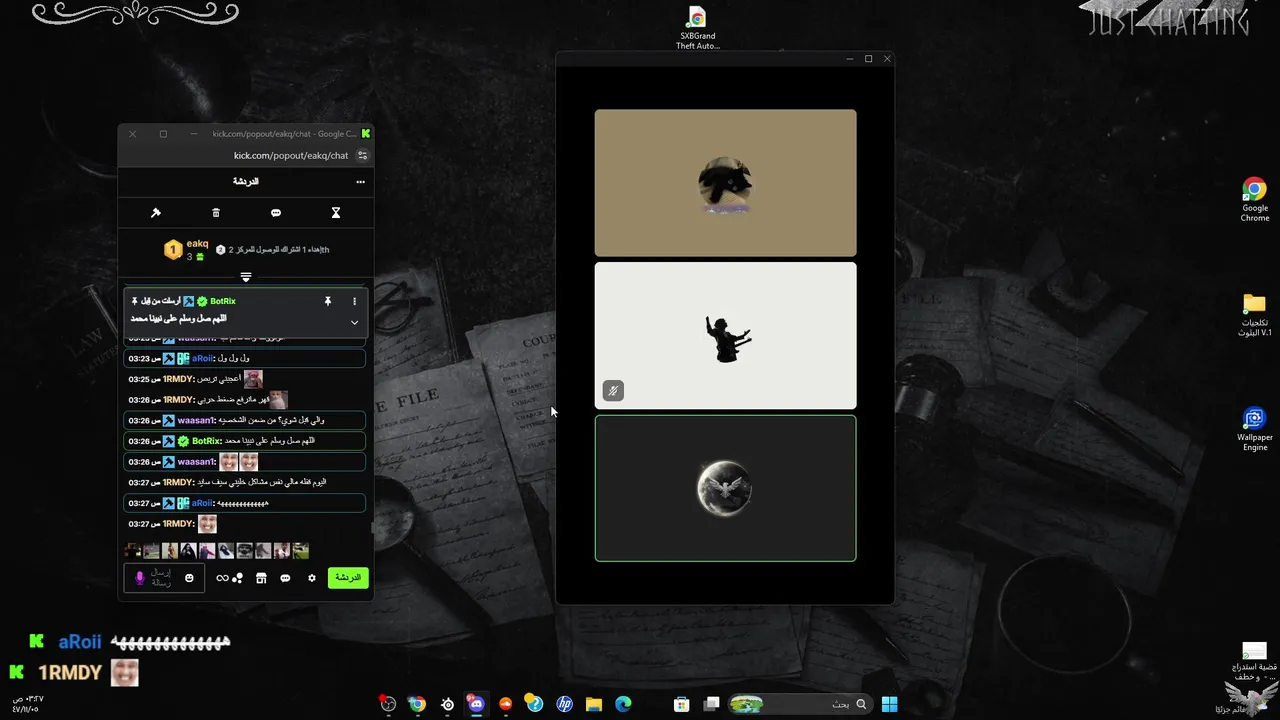Click the BotRix username in pinned message
The image size is (1280, 720).
pos(223,301)
